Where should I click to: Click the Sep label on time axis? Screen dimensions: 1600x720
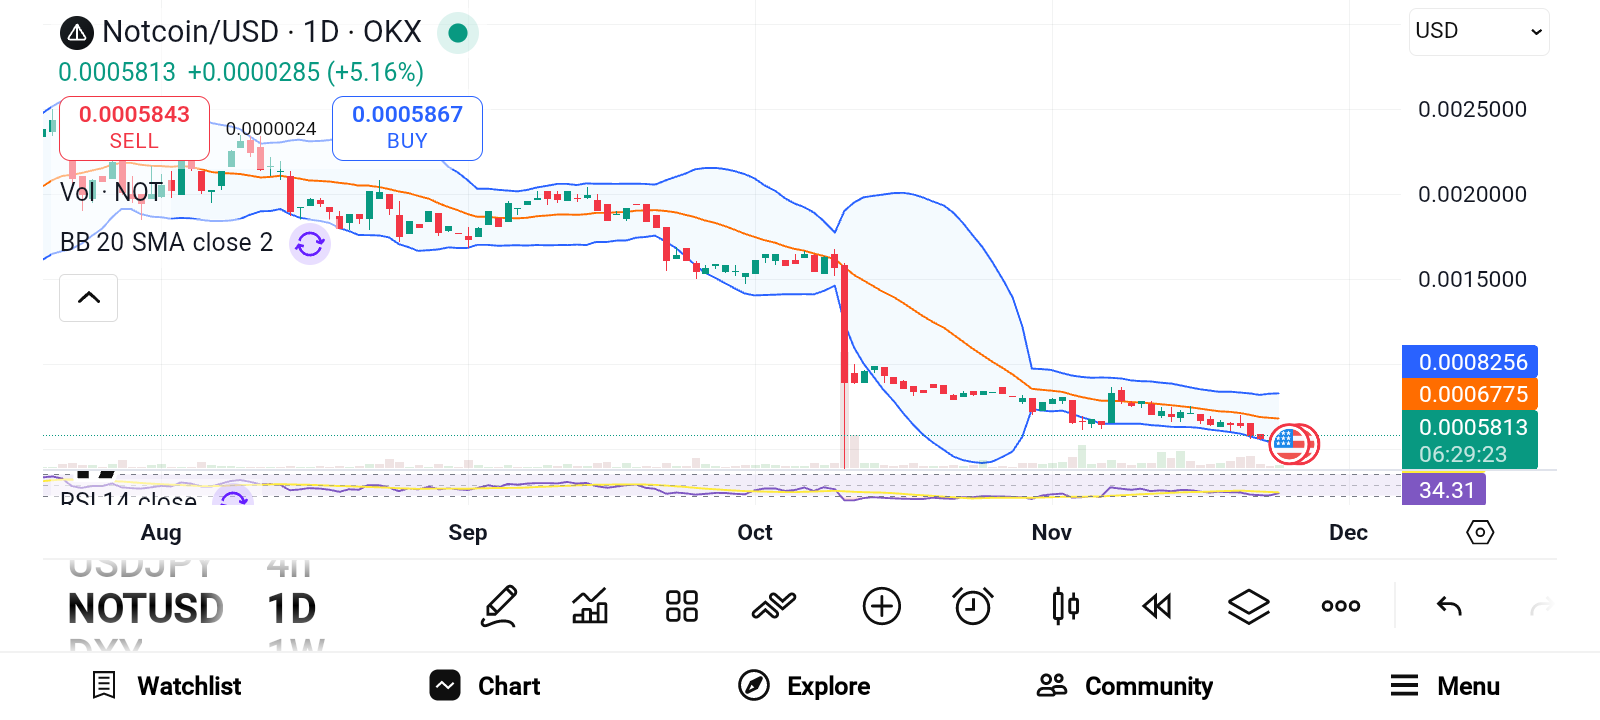click(468, 532)
